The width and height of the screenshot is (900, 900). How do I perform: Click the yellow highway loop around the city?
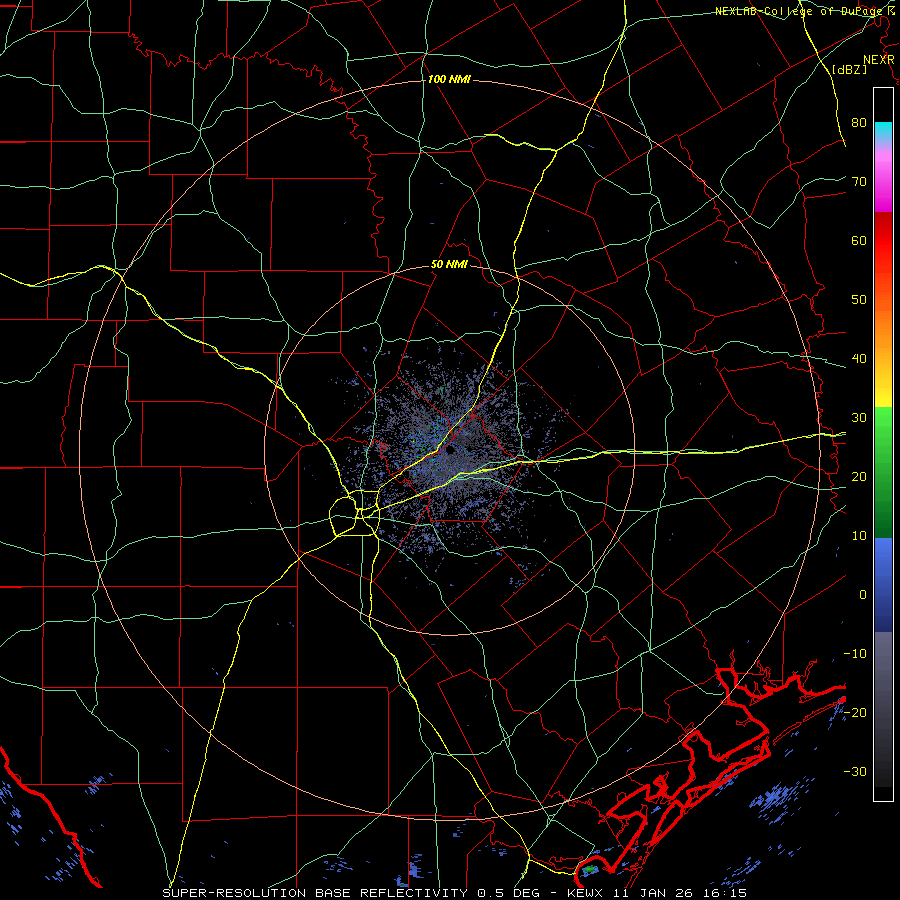355,513
